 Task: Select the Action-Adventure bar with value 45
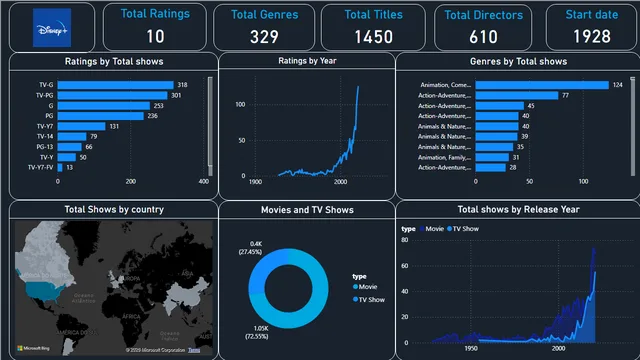pos(500,106)
